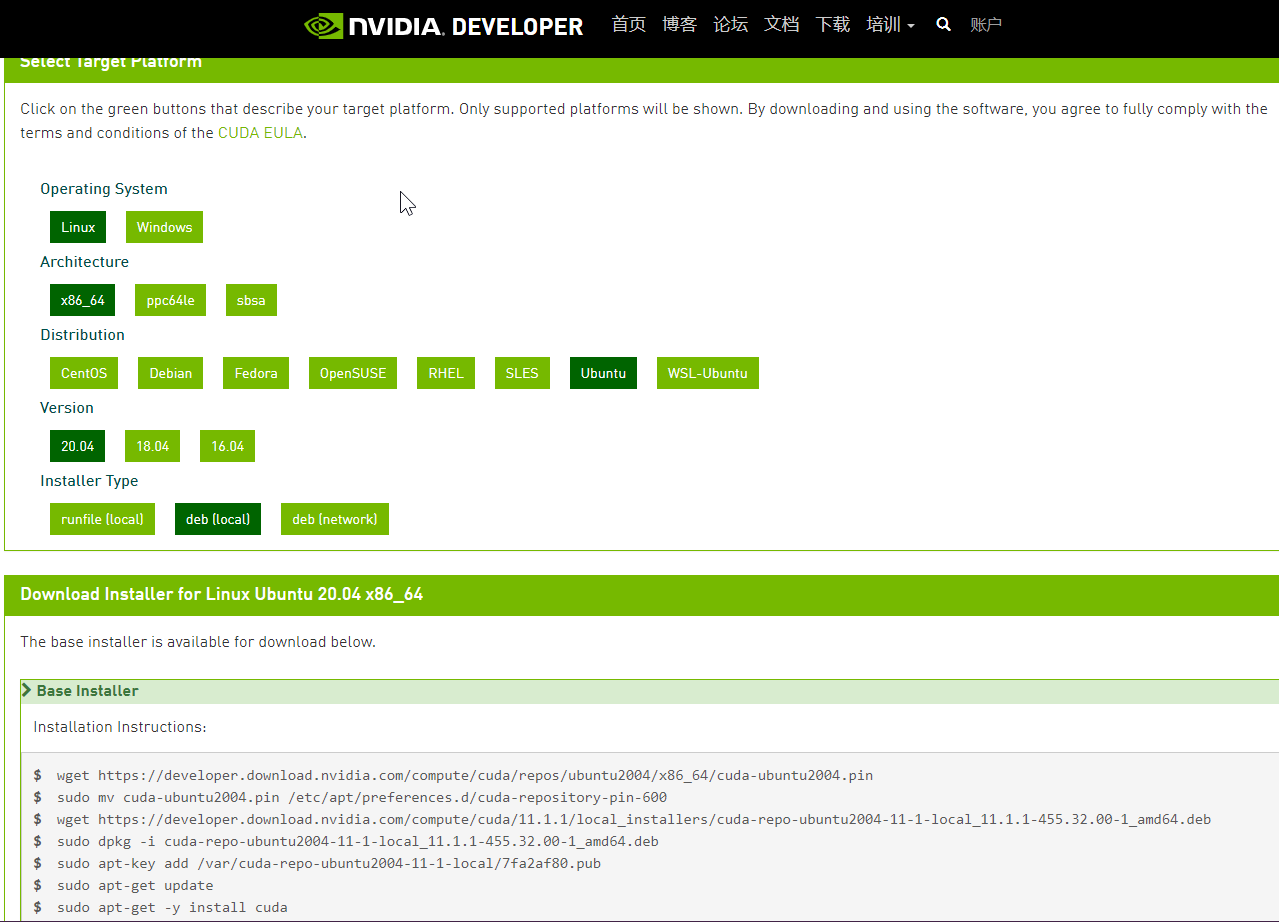
Task: Choose sbsa architecture
Action: [251, 300]
